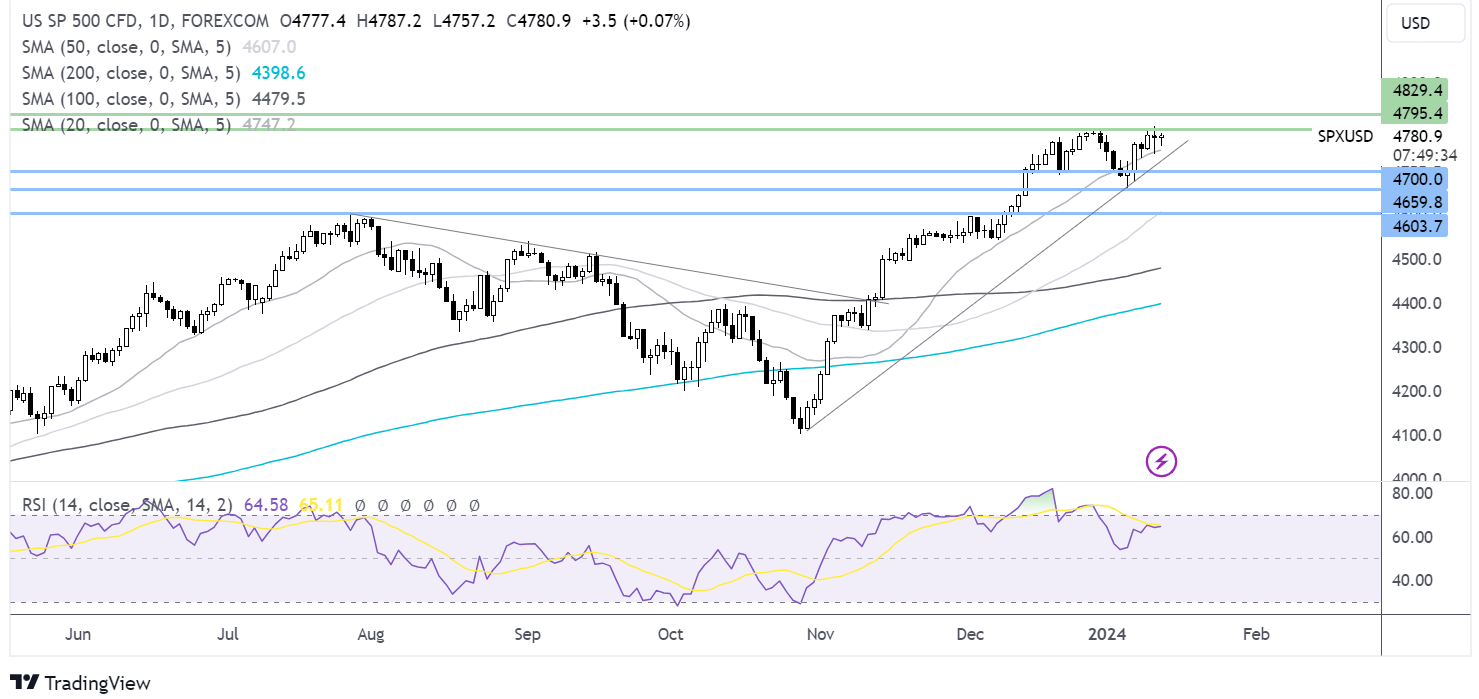Click the RSI 14 indicator legend
Viewport: 1479px width, 699px height.
(127, 506)
